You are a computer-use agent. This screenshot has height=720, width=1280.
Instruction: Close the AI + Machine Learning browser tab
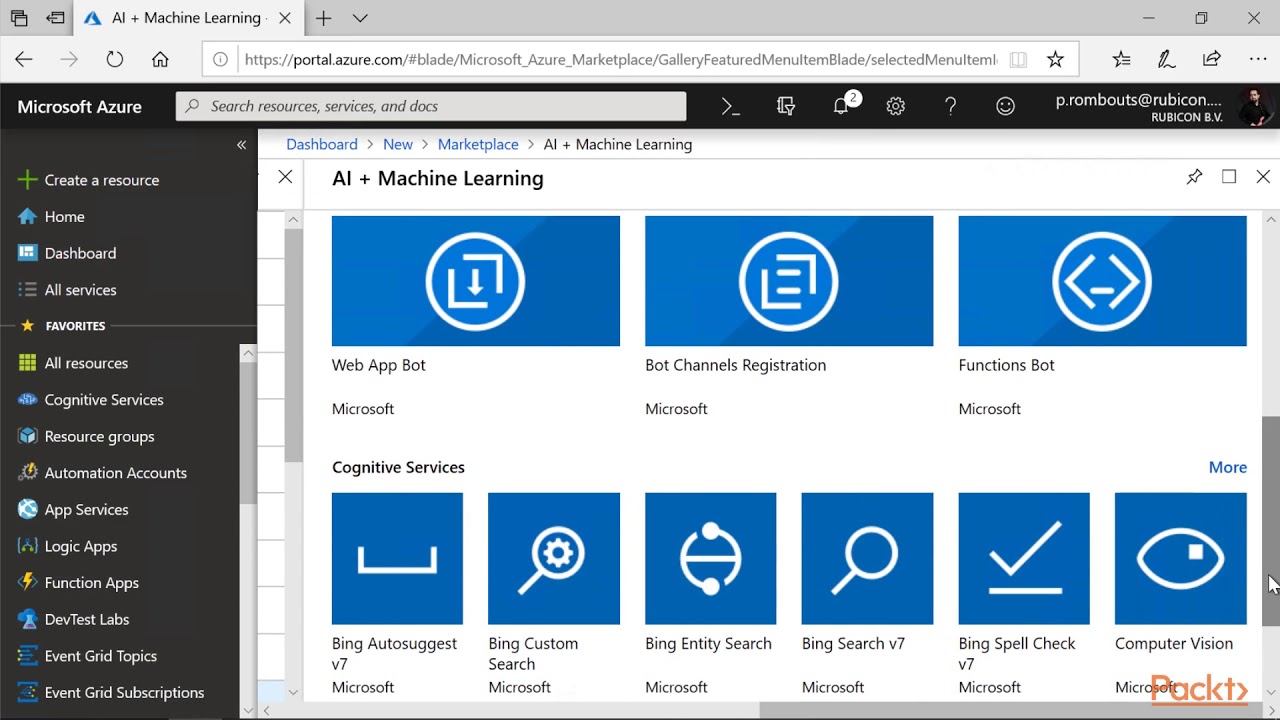283,18
